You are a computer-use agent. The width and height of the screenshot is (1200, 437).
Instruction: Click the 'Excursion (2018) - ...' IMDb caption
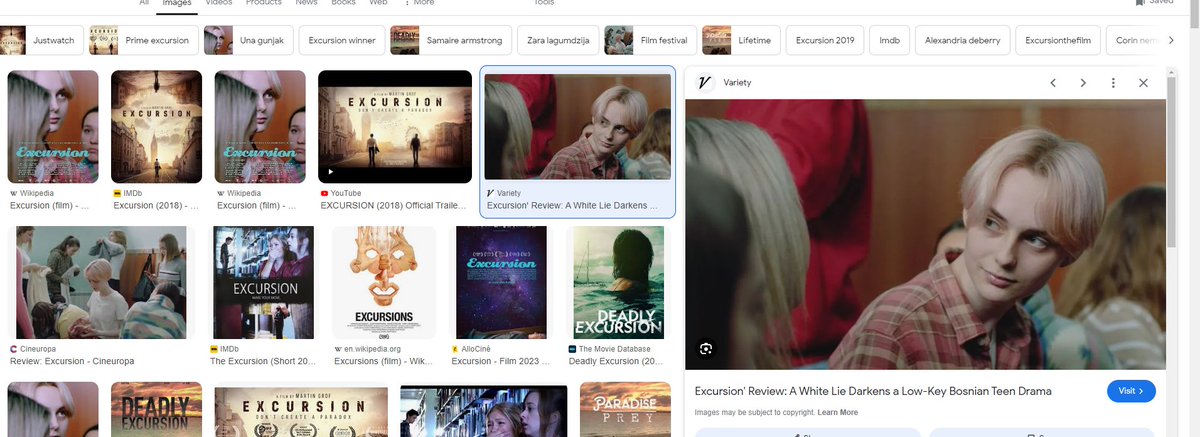coord(157,205)
